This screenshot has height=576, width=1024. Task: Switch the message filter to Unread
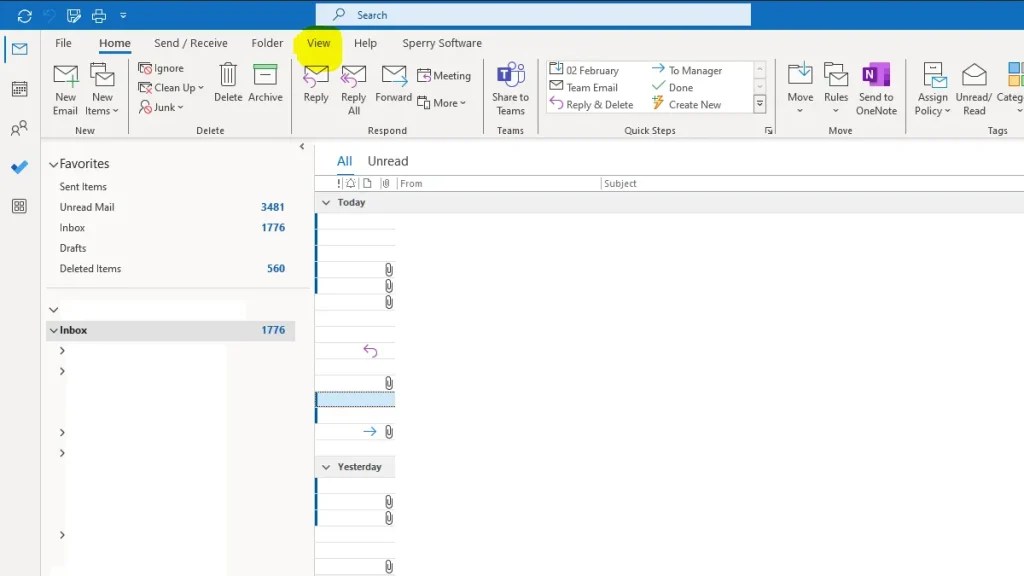(388, 160)
